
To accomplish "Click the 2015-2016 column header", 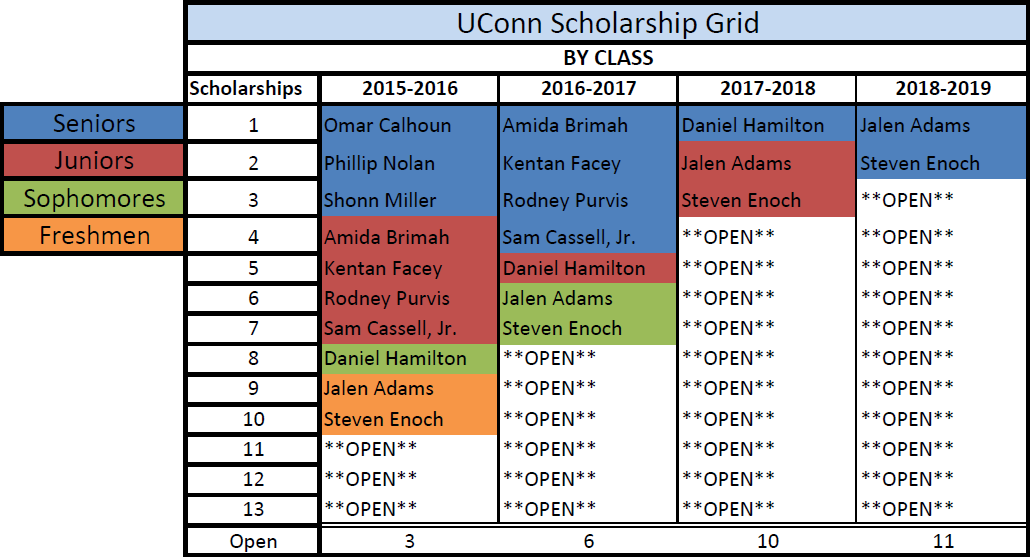I will coord(409,89).
